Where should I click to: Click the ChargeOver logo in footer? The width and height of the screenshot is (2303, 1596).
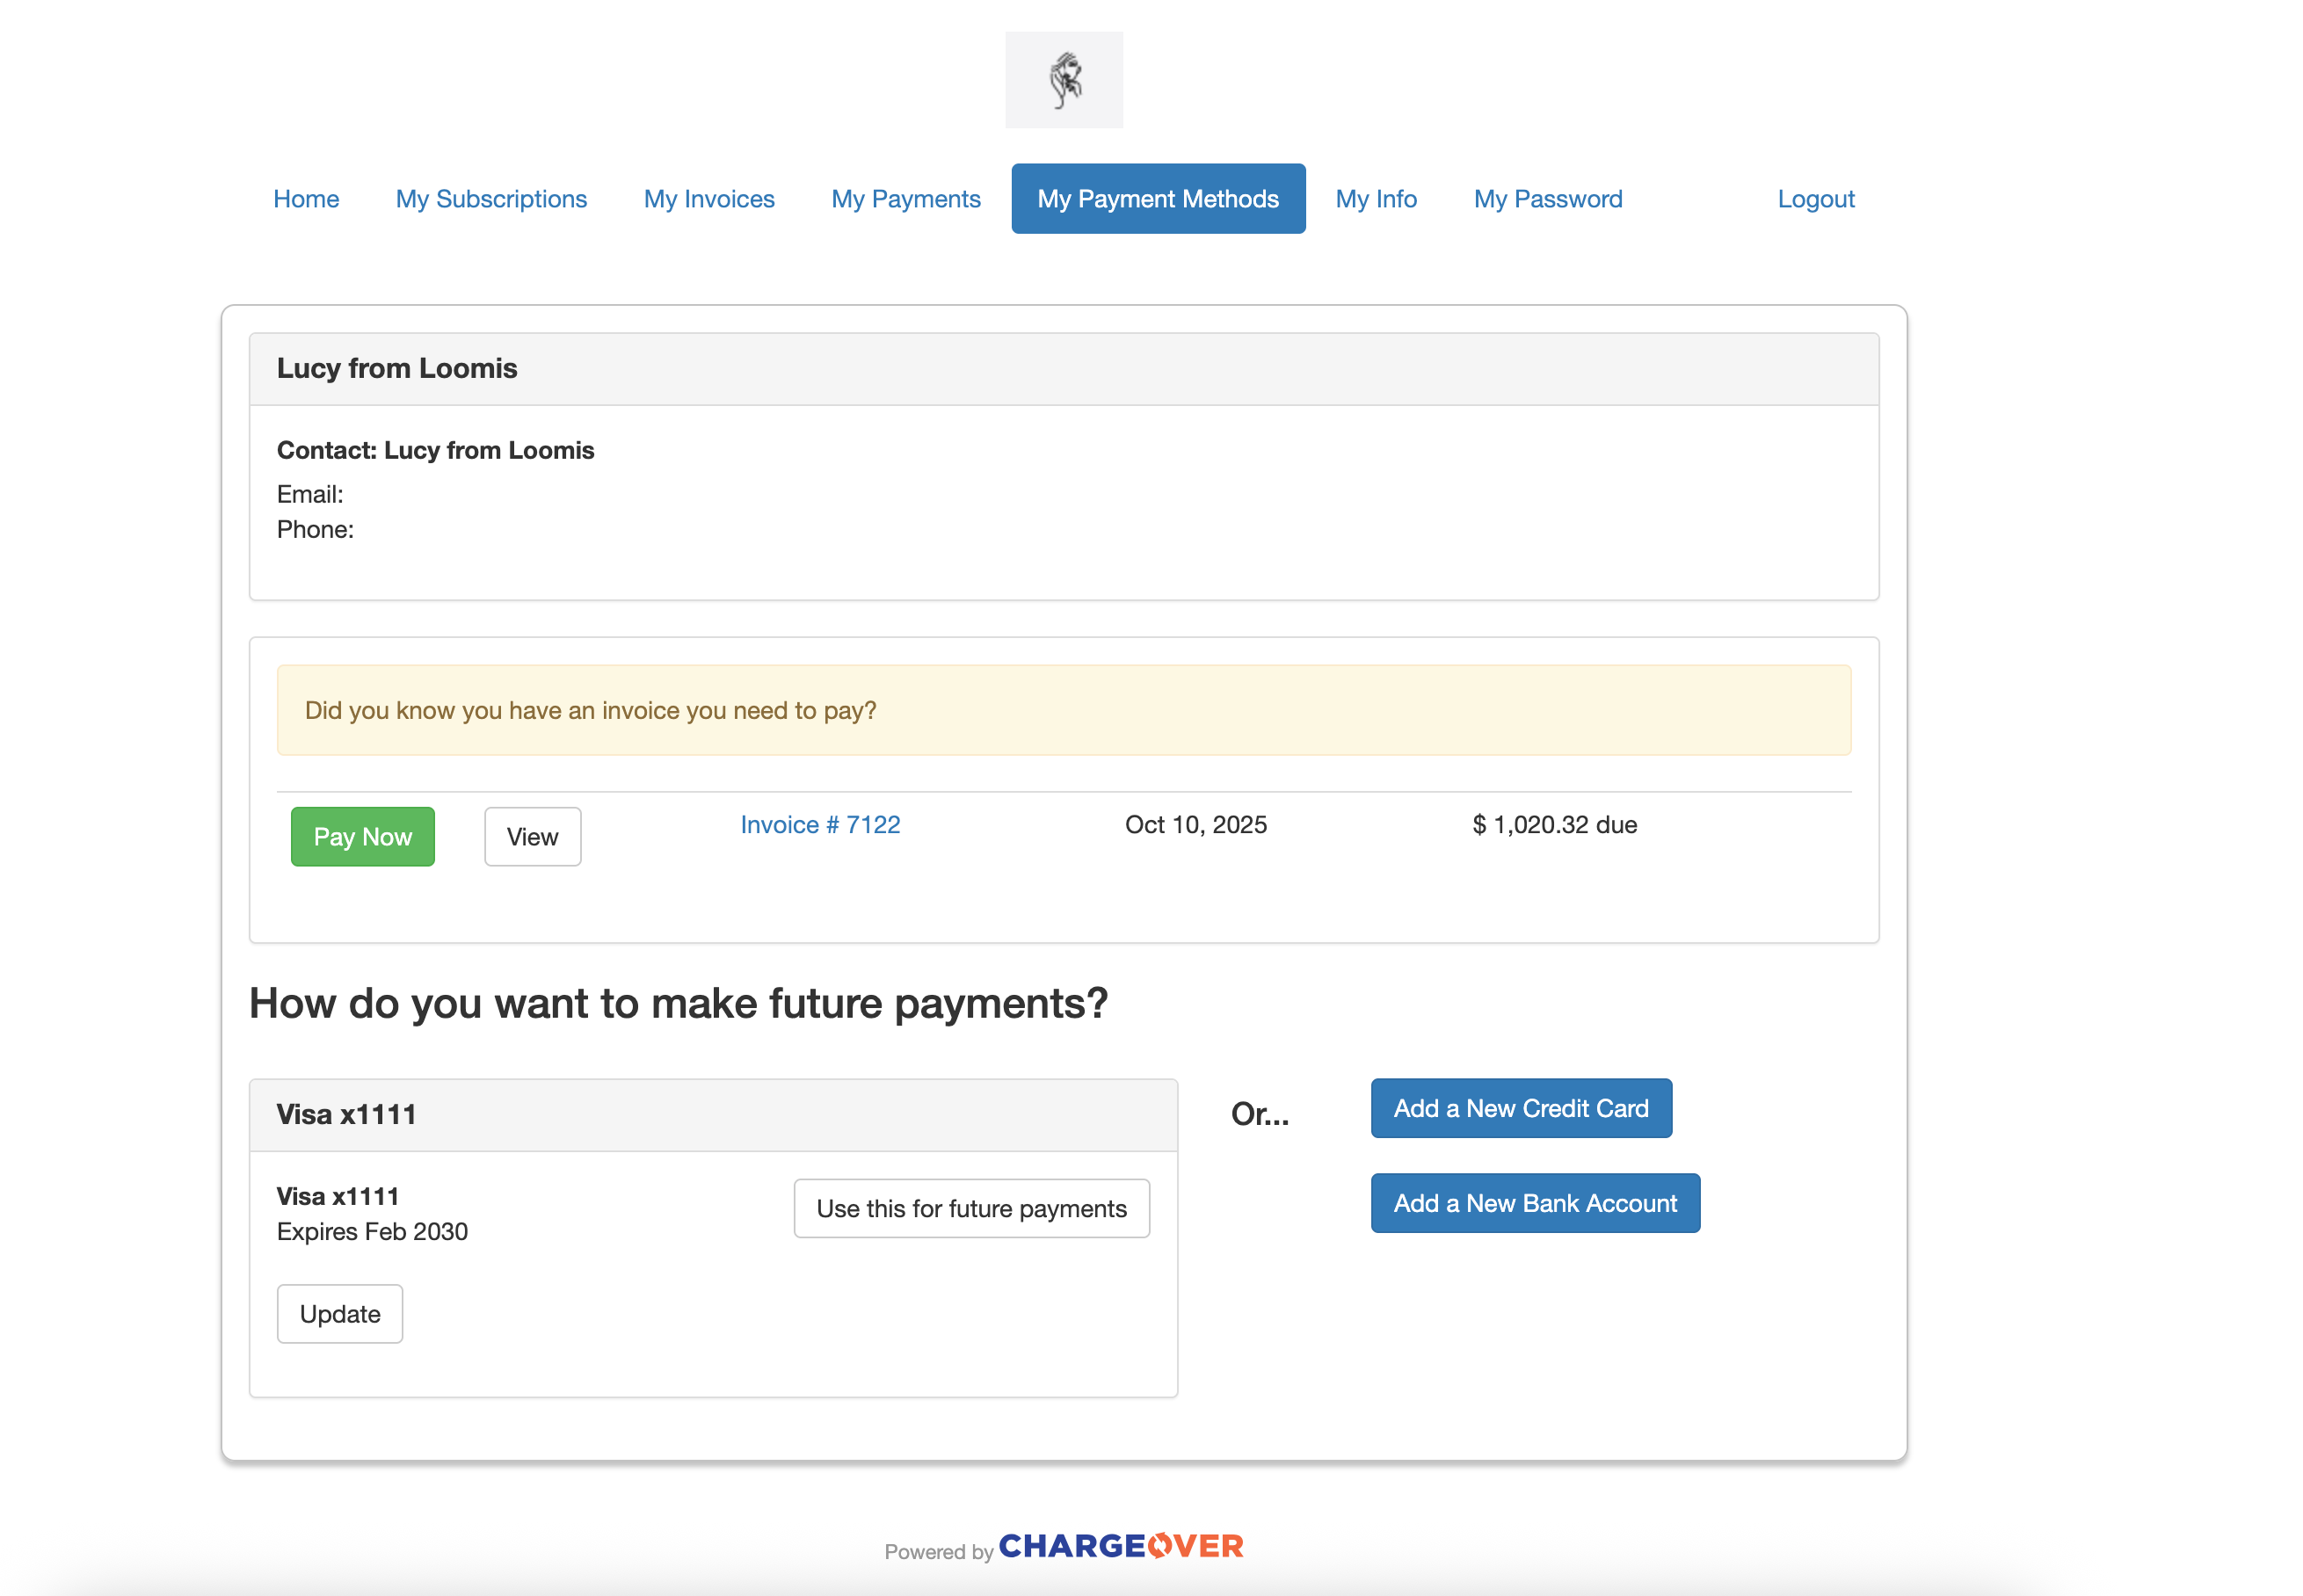pos(1120,1546)
